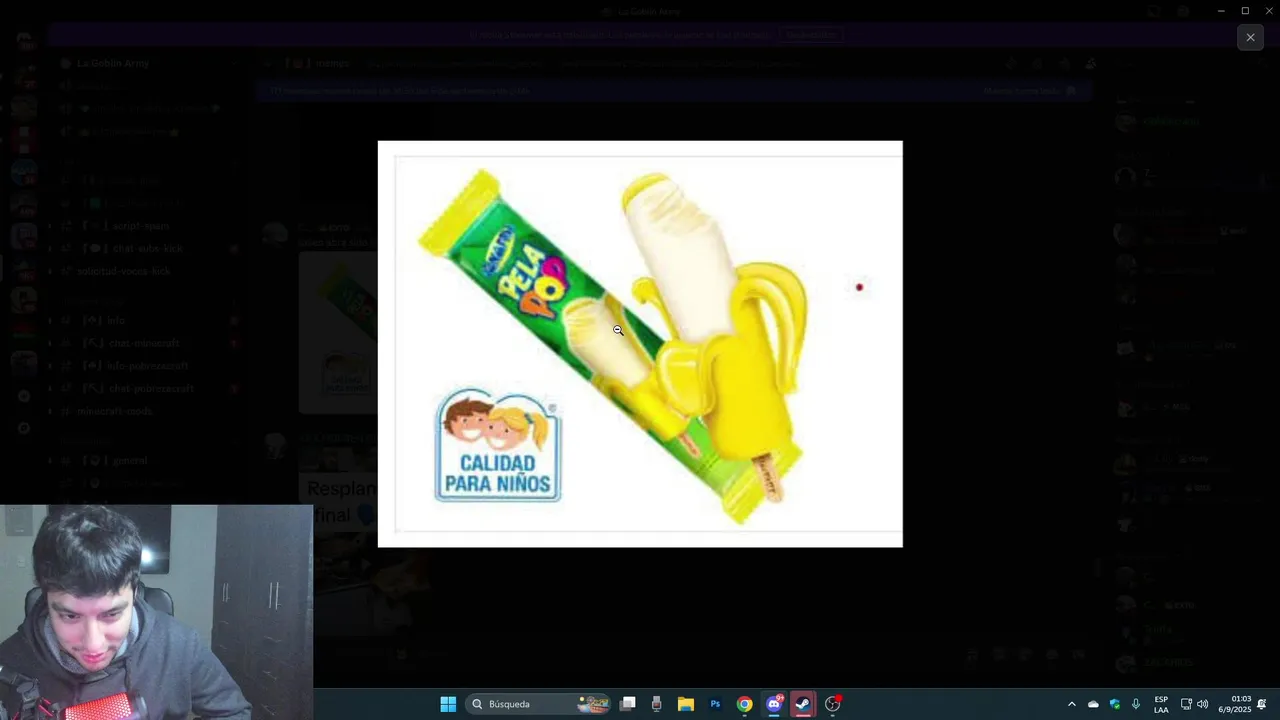Viewport: 1280px width, 720px height.
Task: Show hidden system tray icons
Action: click(x=1072, y=704)
